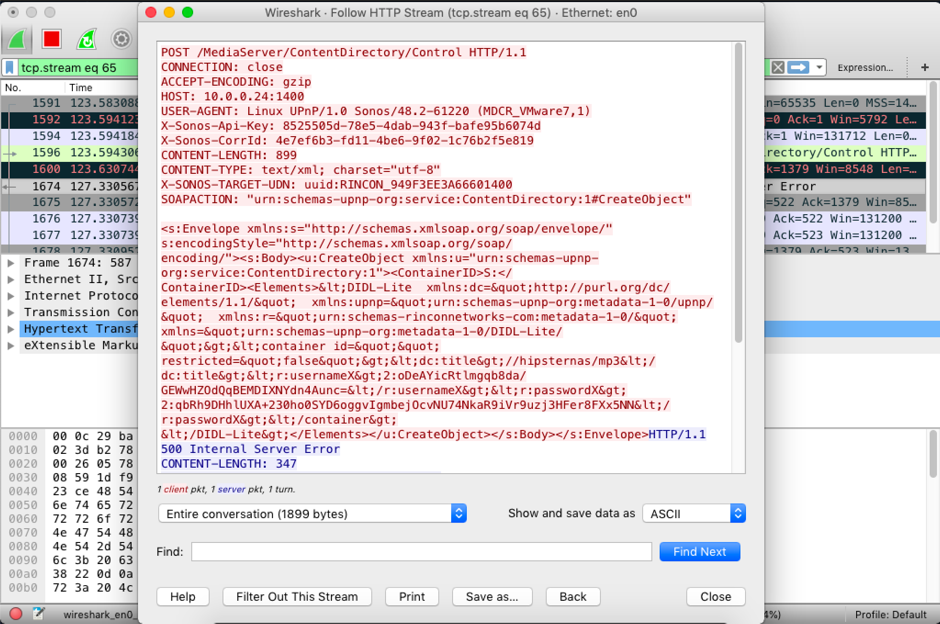
Task: Expand the Hypertext Transfer Protocol node
Action: tap(11, 329)
